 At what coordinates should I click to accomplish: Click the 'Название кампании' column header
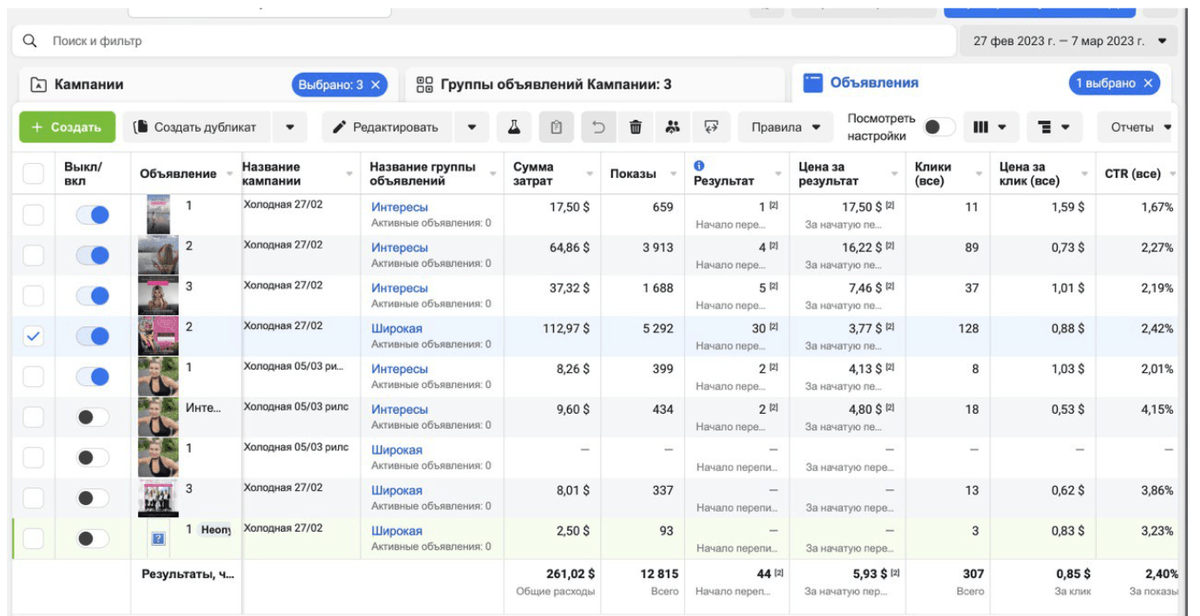300,174
